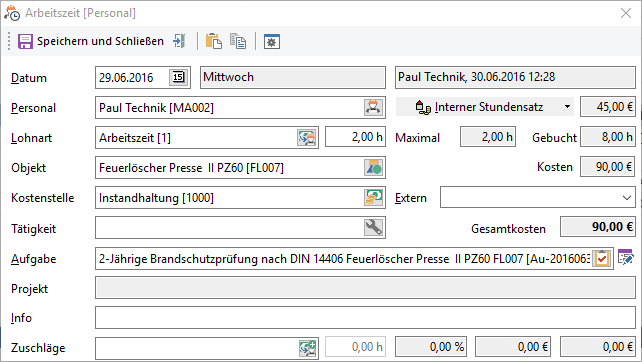Image resolution: width=642 pixels, height=362 pixels.
Task: Open the calendar picker in Datum field
Action: (178, 77)
